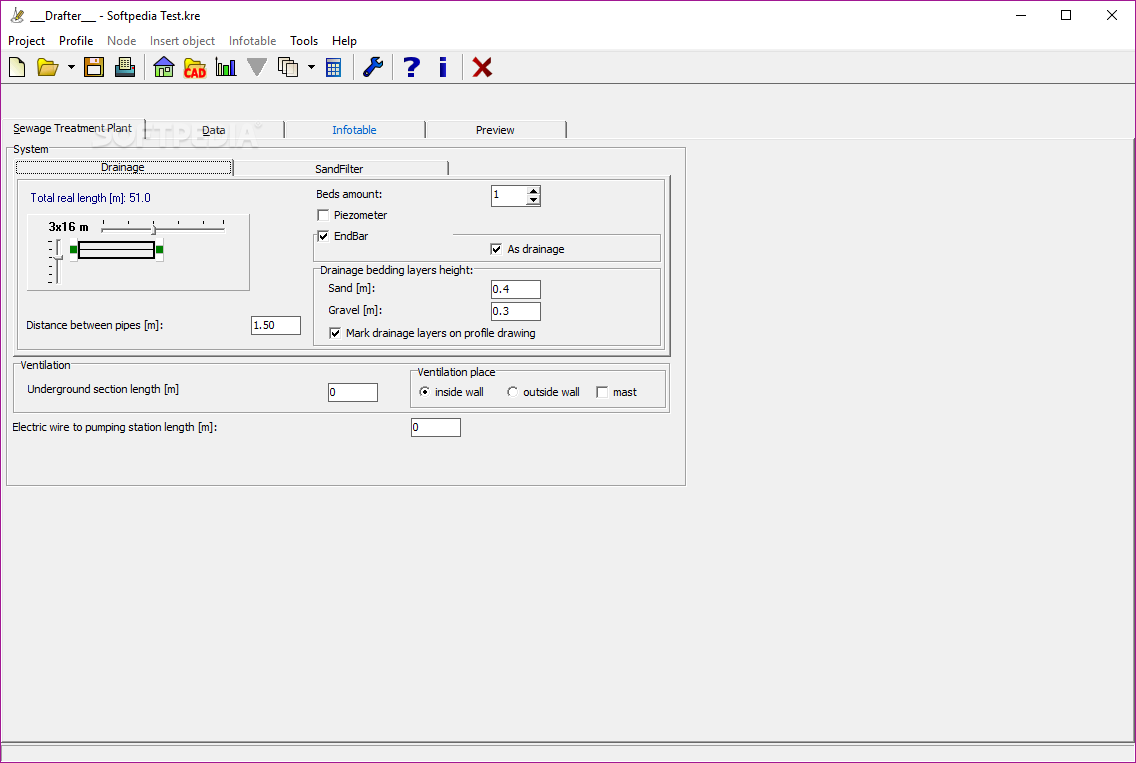Expand the dropdown arrow beside the copy icon

coord(312,67)
